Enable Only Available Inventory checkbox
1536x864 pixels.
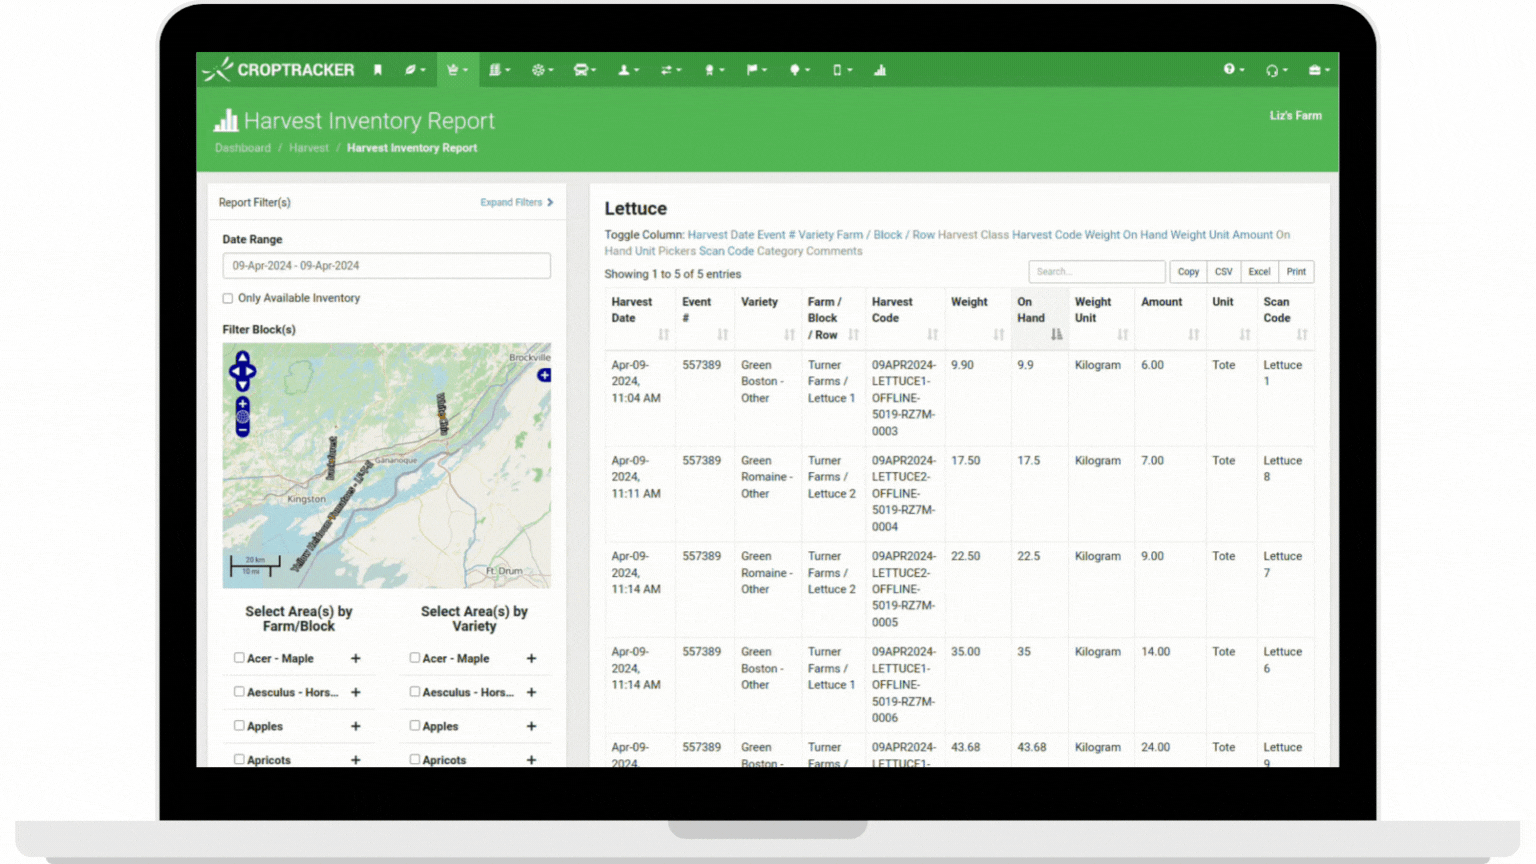(x=228, y=298)
